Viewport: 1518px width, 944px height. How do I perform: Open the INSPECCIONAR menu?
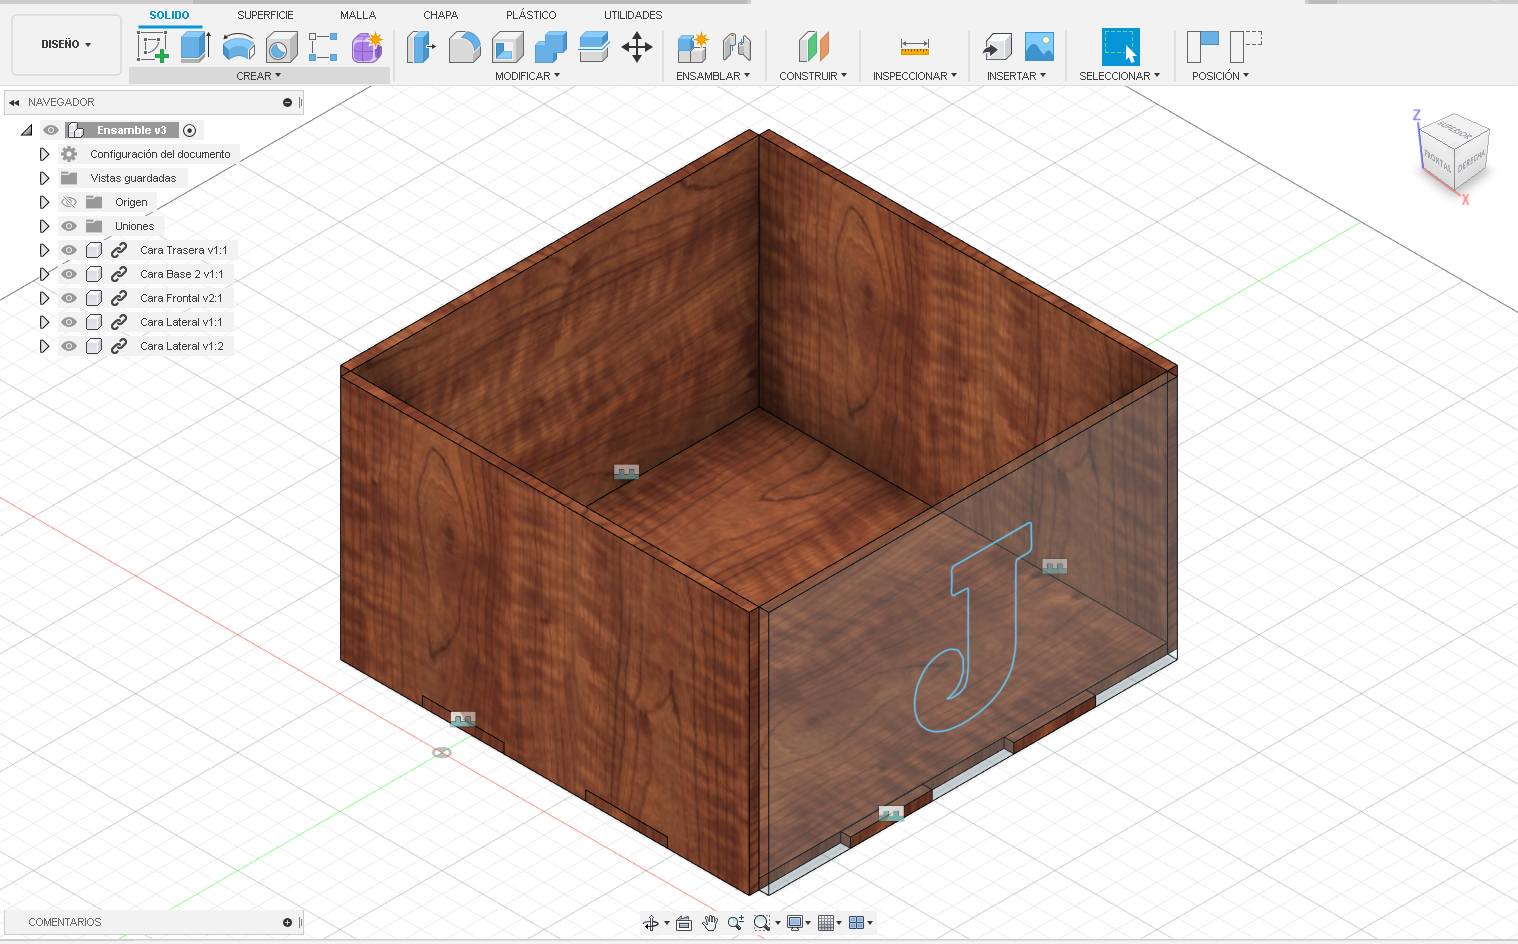915,76
